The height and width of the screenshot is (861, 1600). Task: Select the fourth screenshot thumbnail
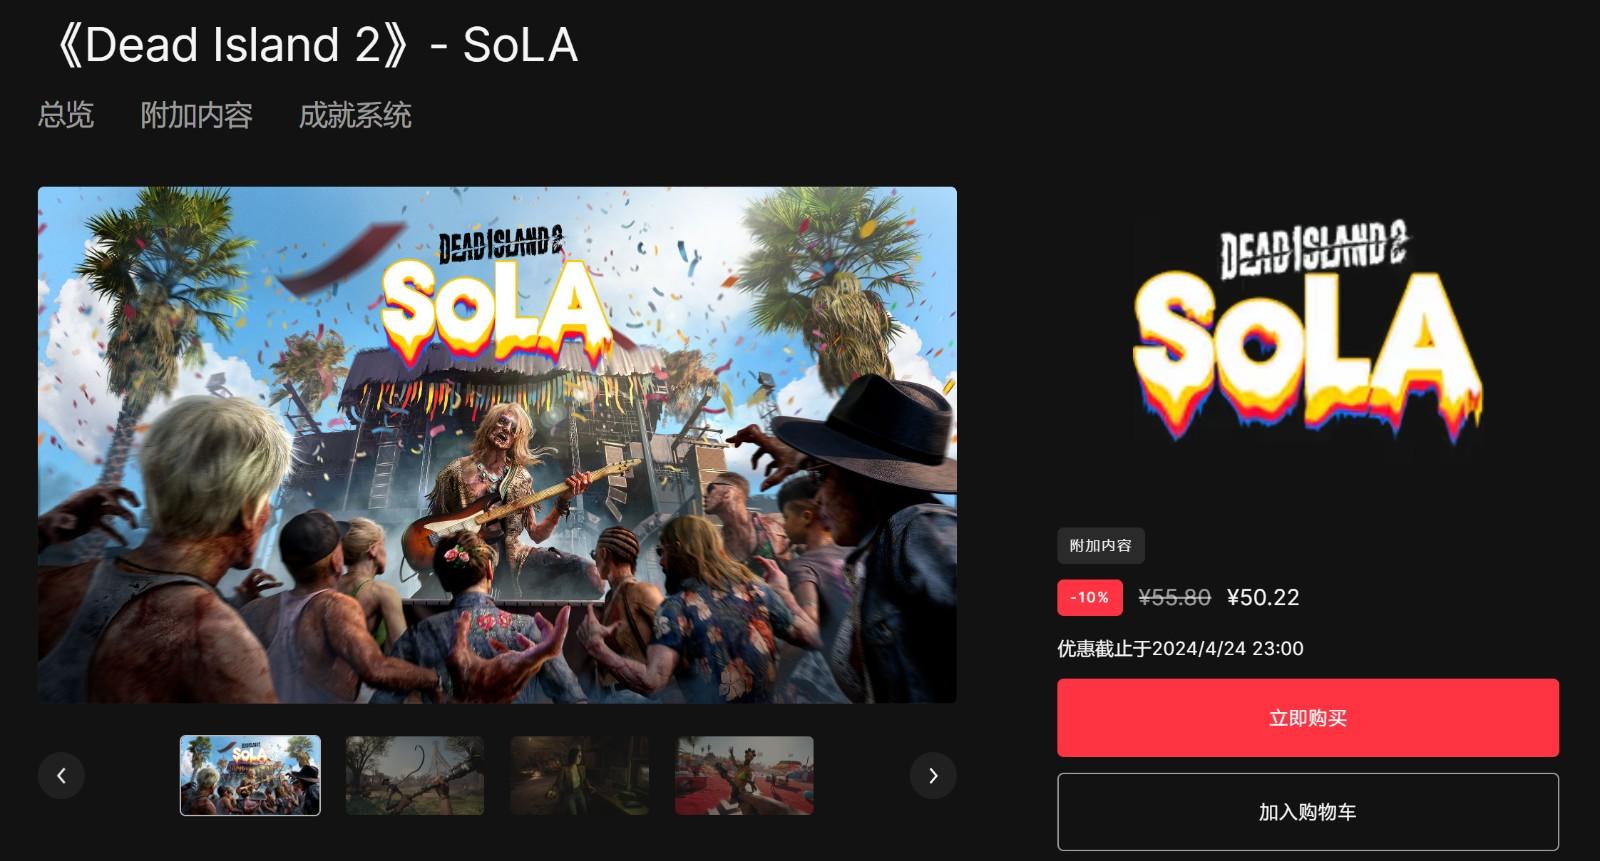(x=745, y=775)
